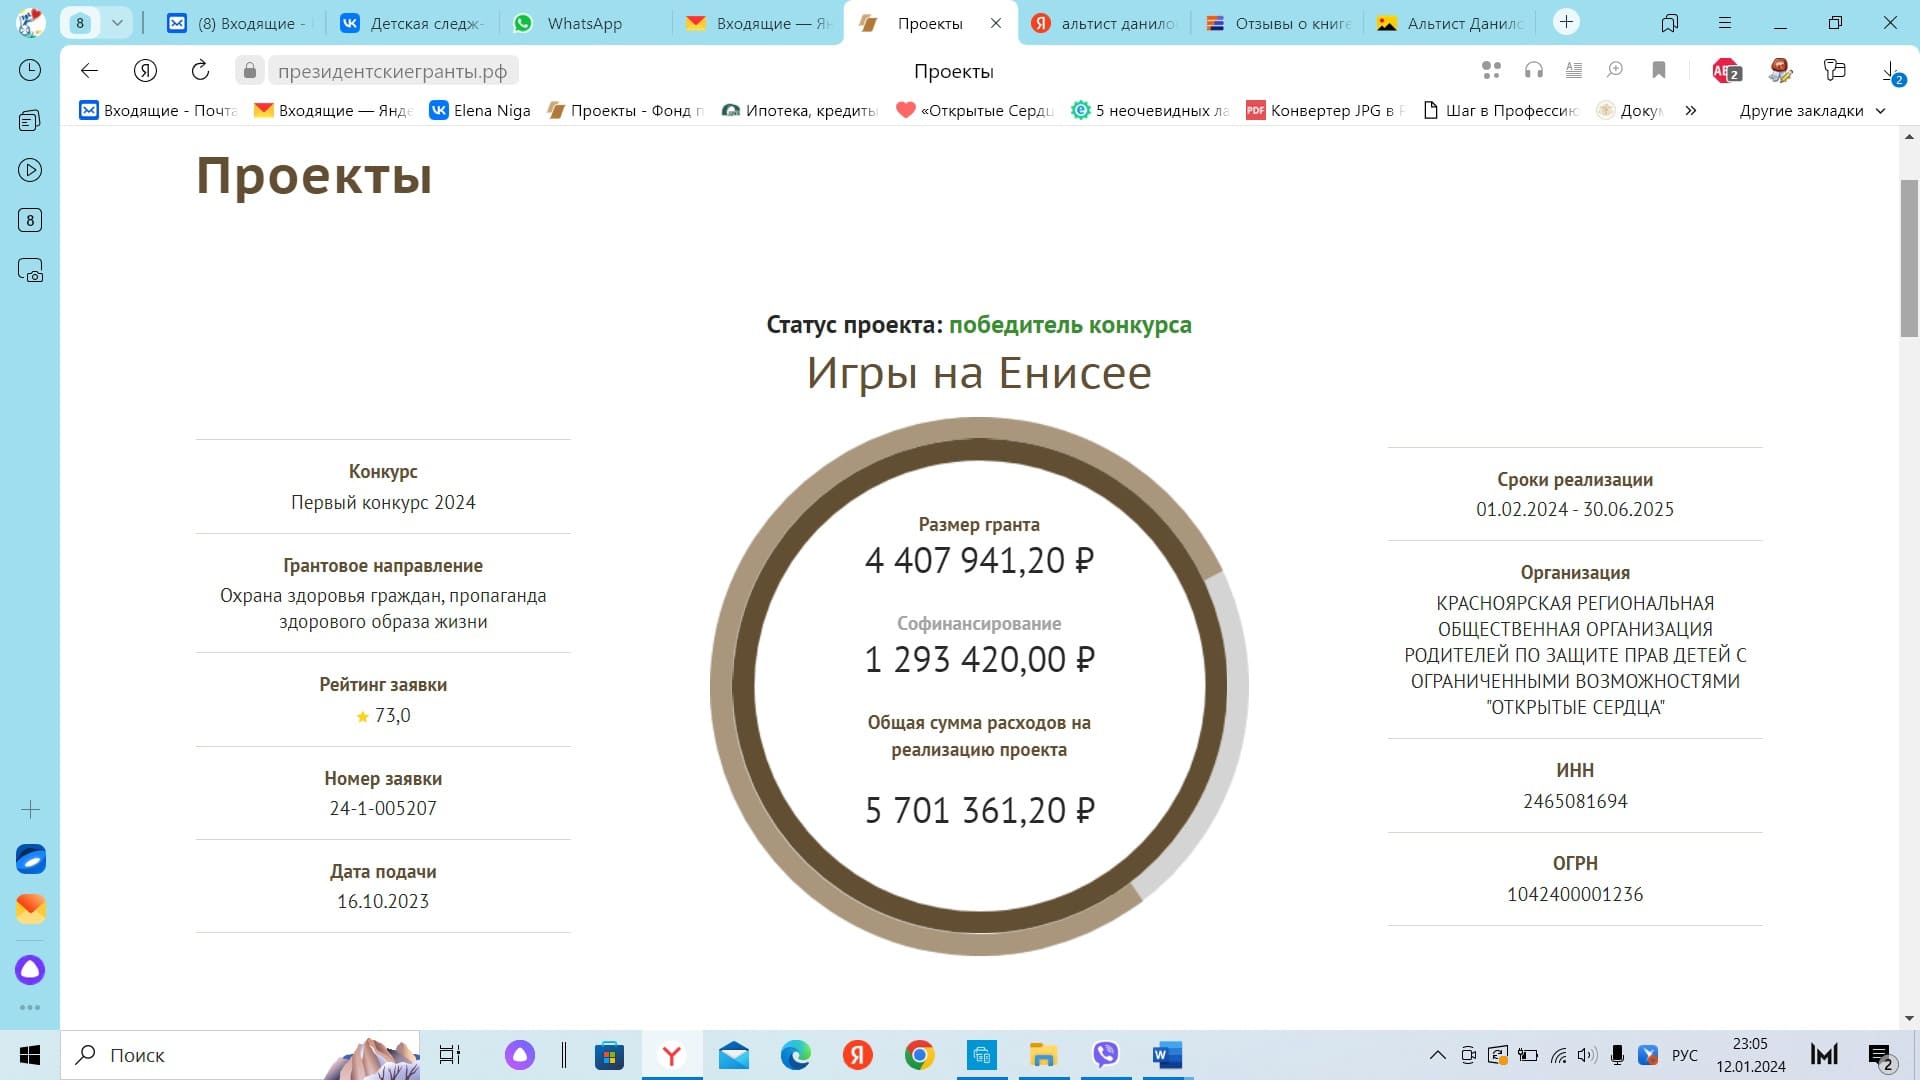Open sidebar history clock icon
The width and height of the screenshot is (1920, 1080).
[30, 70]
